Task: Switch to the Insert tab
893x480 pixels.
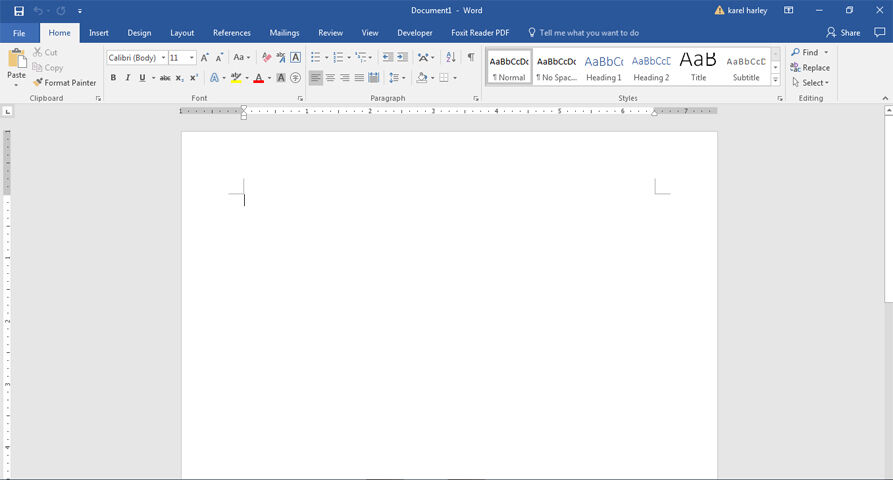Action: 99,33
